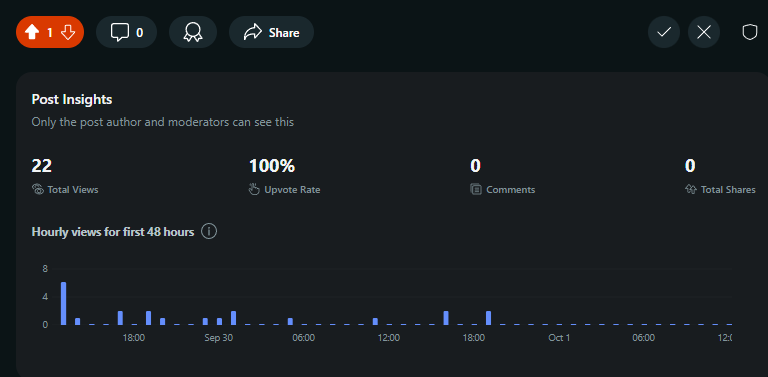
Task: Approve the post with the checkmark icon
Action: click(664, 32)
